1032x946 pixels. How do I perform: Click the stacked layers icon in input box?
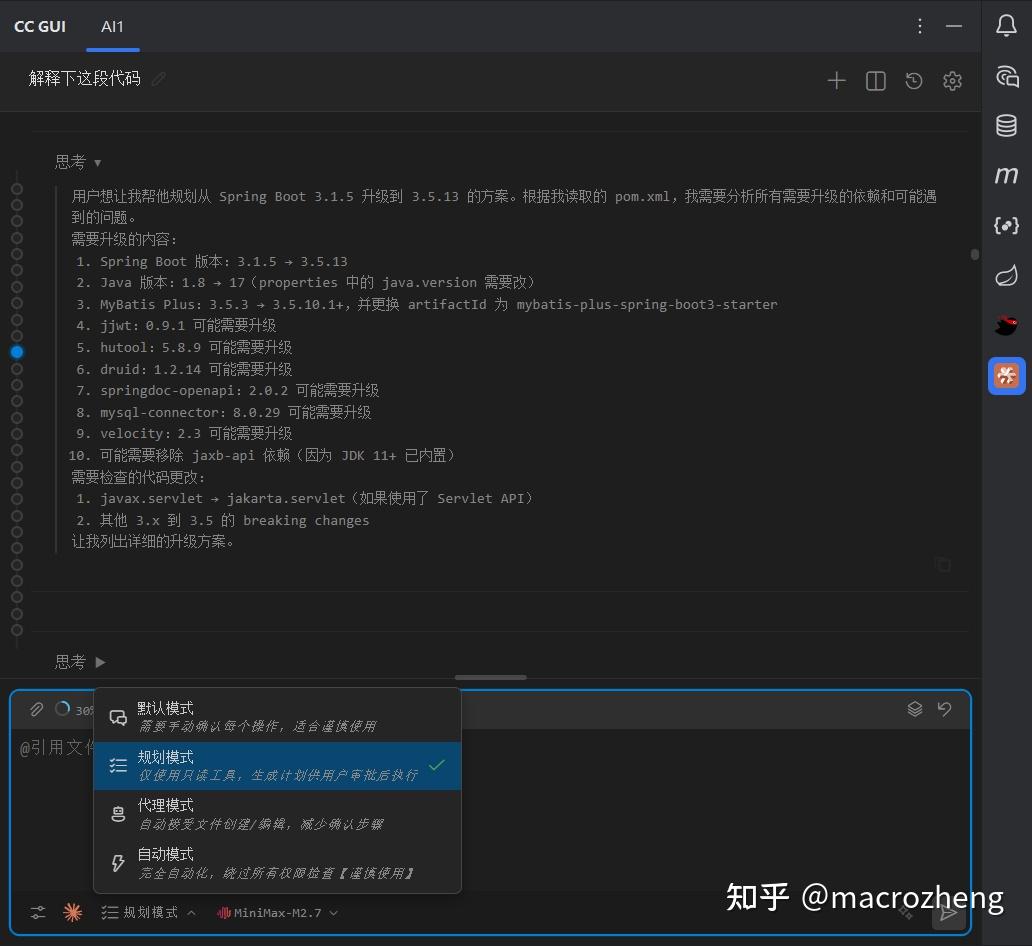pos(914,708)
